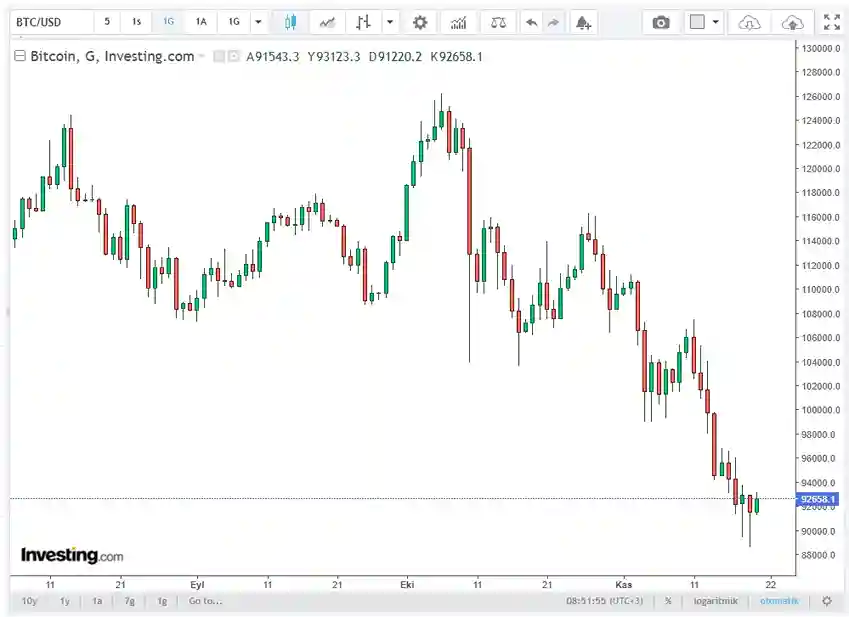Click the Go to... button
This screenshot has width=849, height=617.
pyautogui.click(x=205, y=601)
